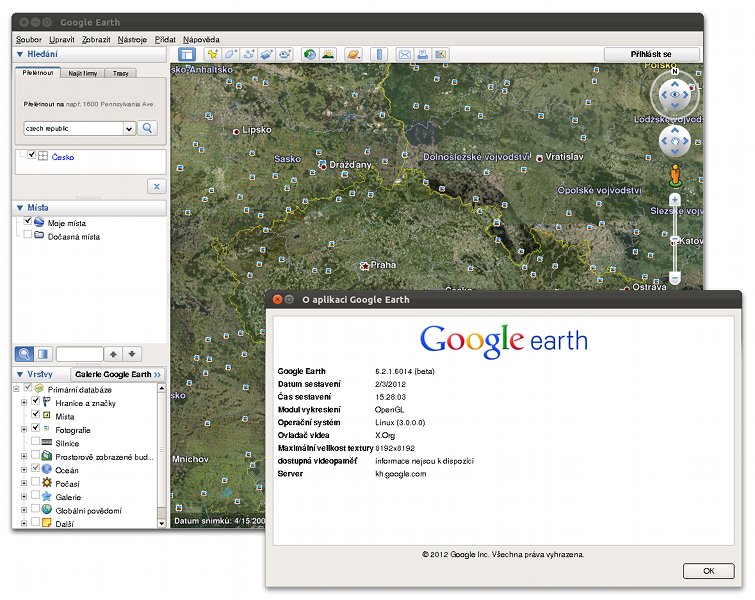Show the ruler tool
The height and width of the screenshot is (600, 755).
click(379, 54)
